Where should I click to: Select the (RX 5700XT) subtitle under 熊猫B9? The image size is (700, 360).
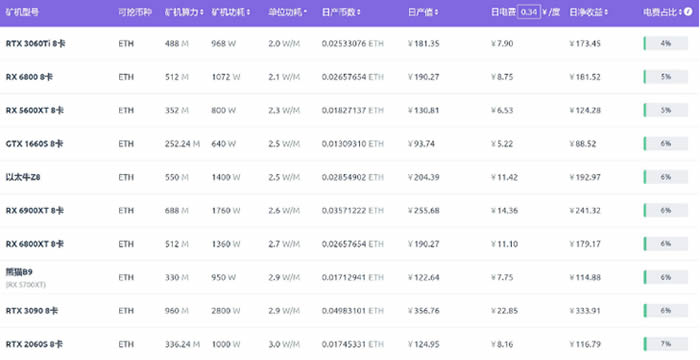[x=26, y=285]
